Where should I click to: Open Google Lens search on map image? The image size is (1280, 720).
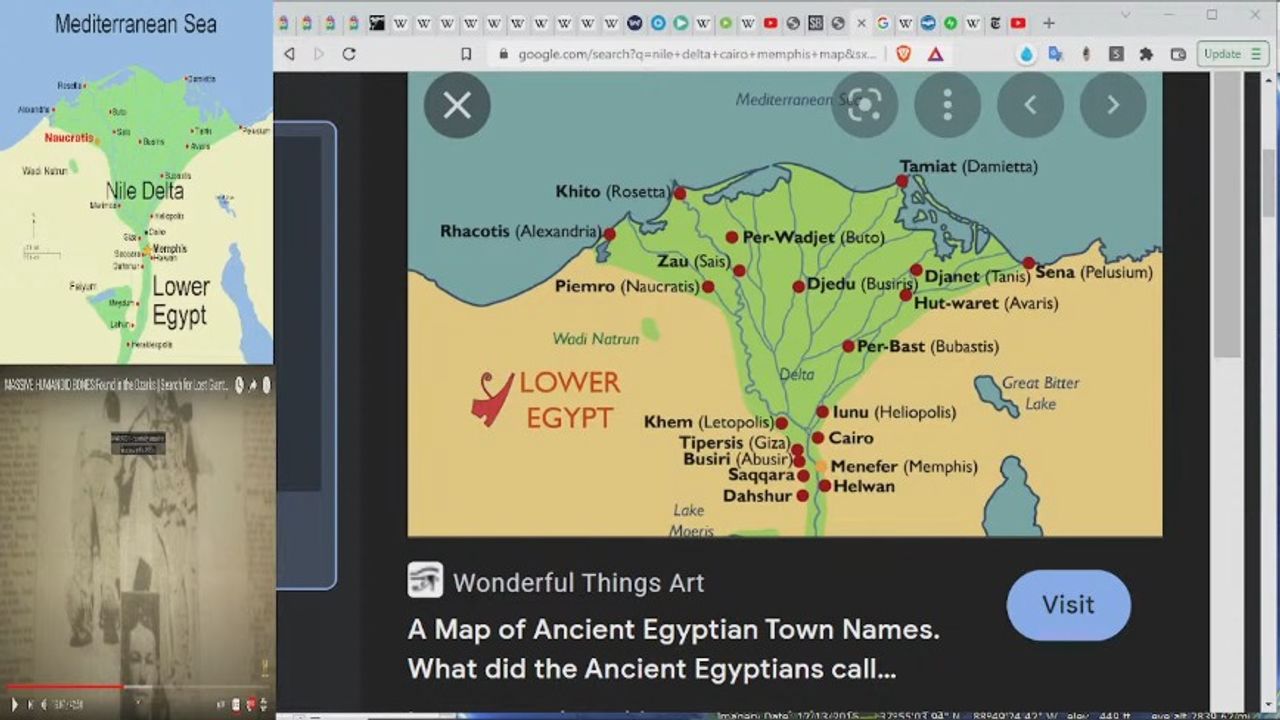click(864, 105)
